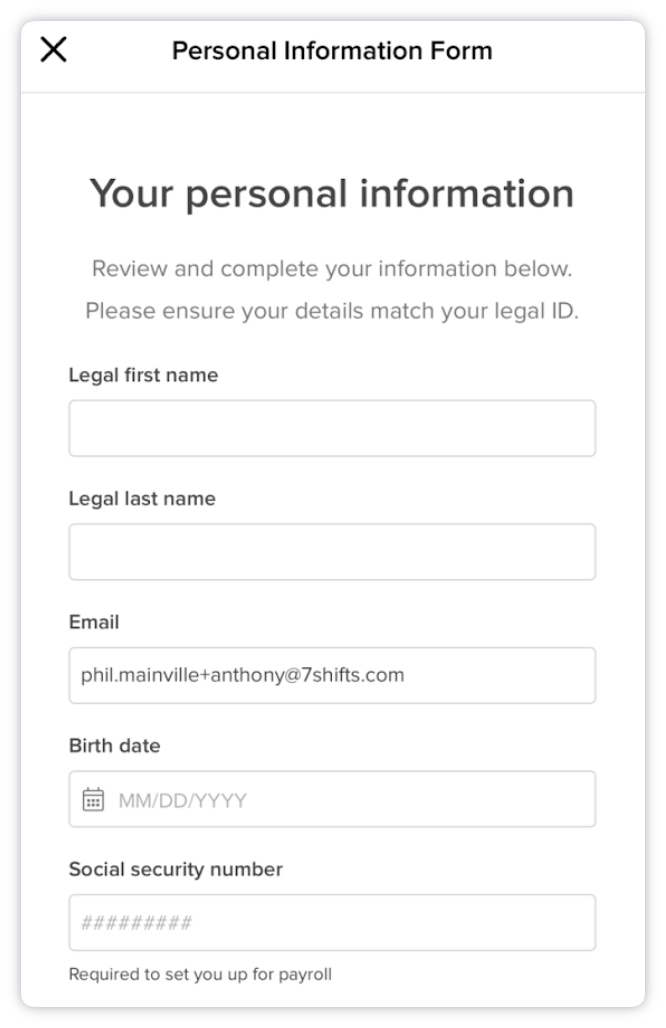Click the Legal last name label

142,498
